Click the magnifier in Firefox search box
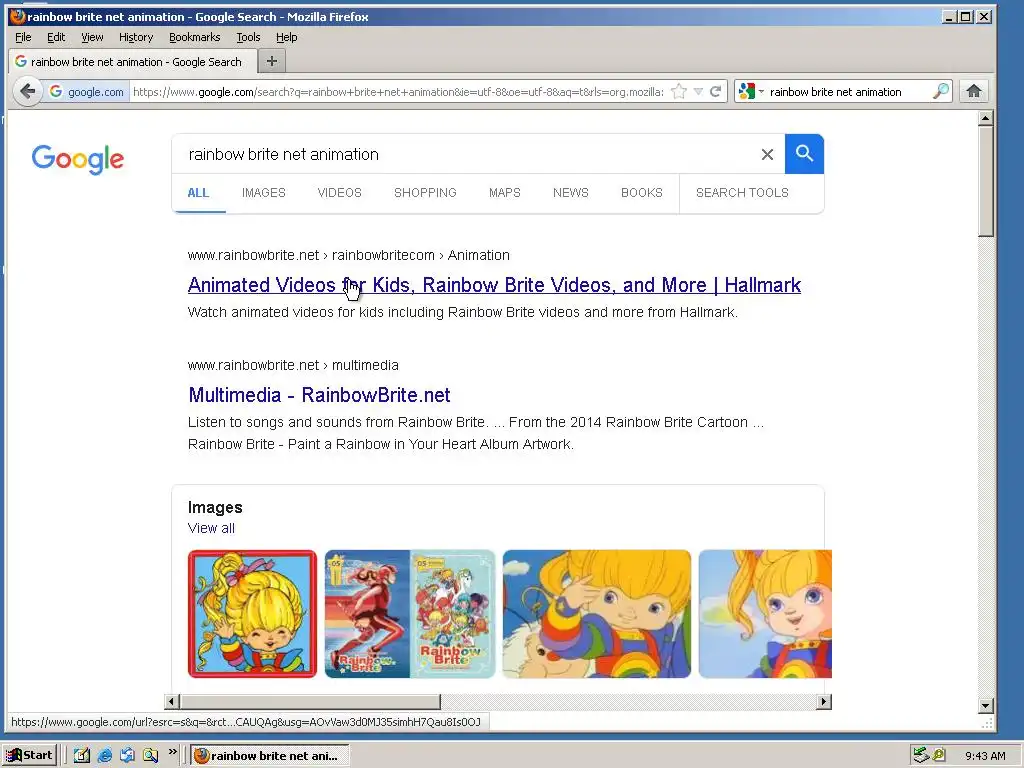Image resolution: width=1024 pixels, height=768 pixels. click(x=940, y=91)
